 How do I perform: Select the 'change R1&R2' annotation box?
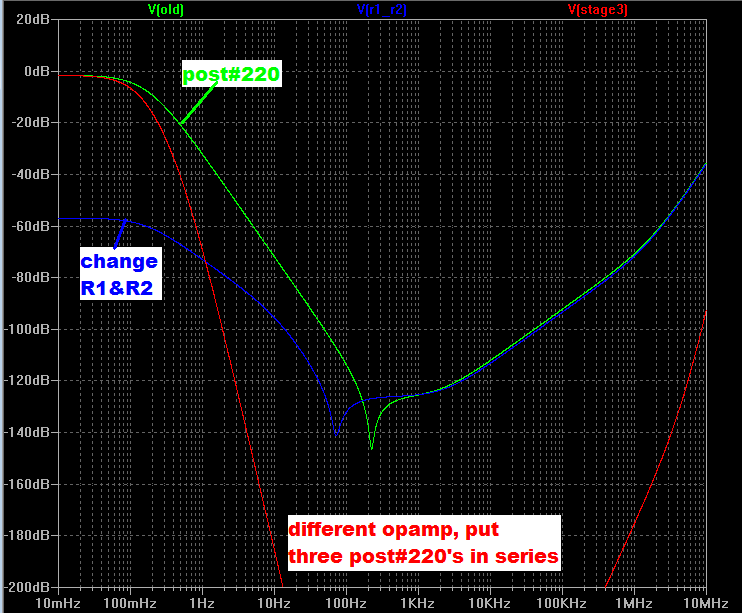tap(121, 274)
